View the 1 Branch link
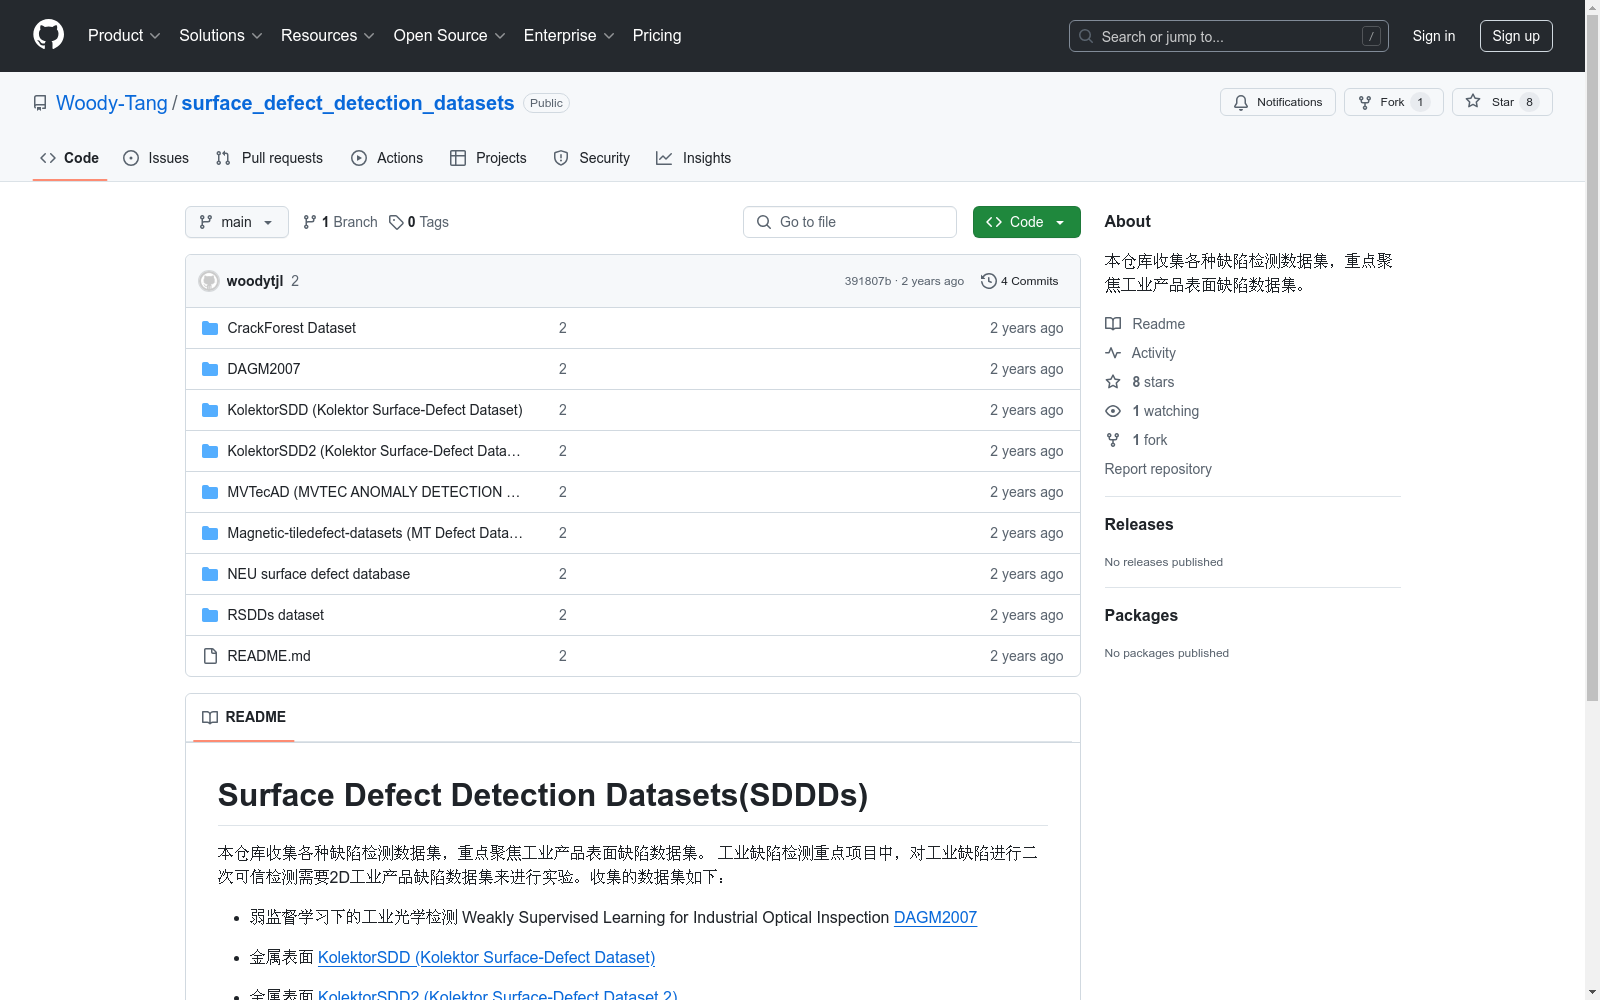The height and width of the screenshot is (1000, 1600). coord(340,222)
